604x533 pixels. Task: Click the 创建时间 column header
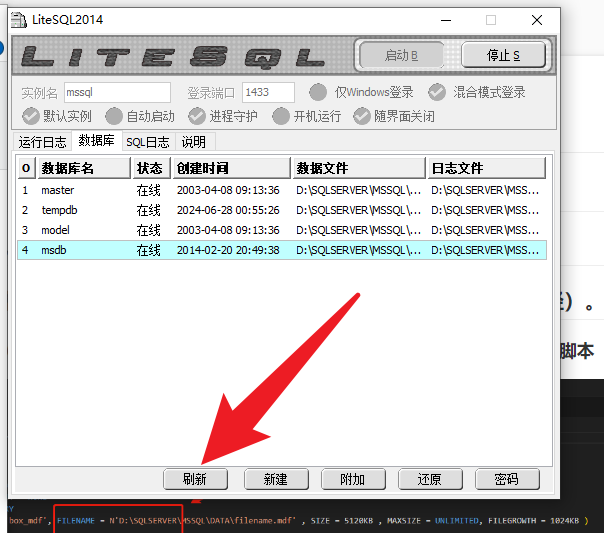[232, 168]
